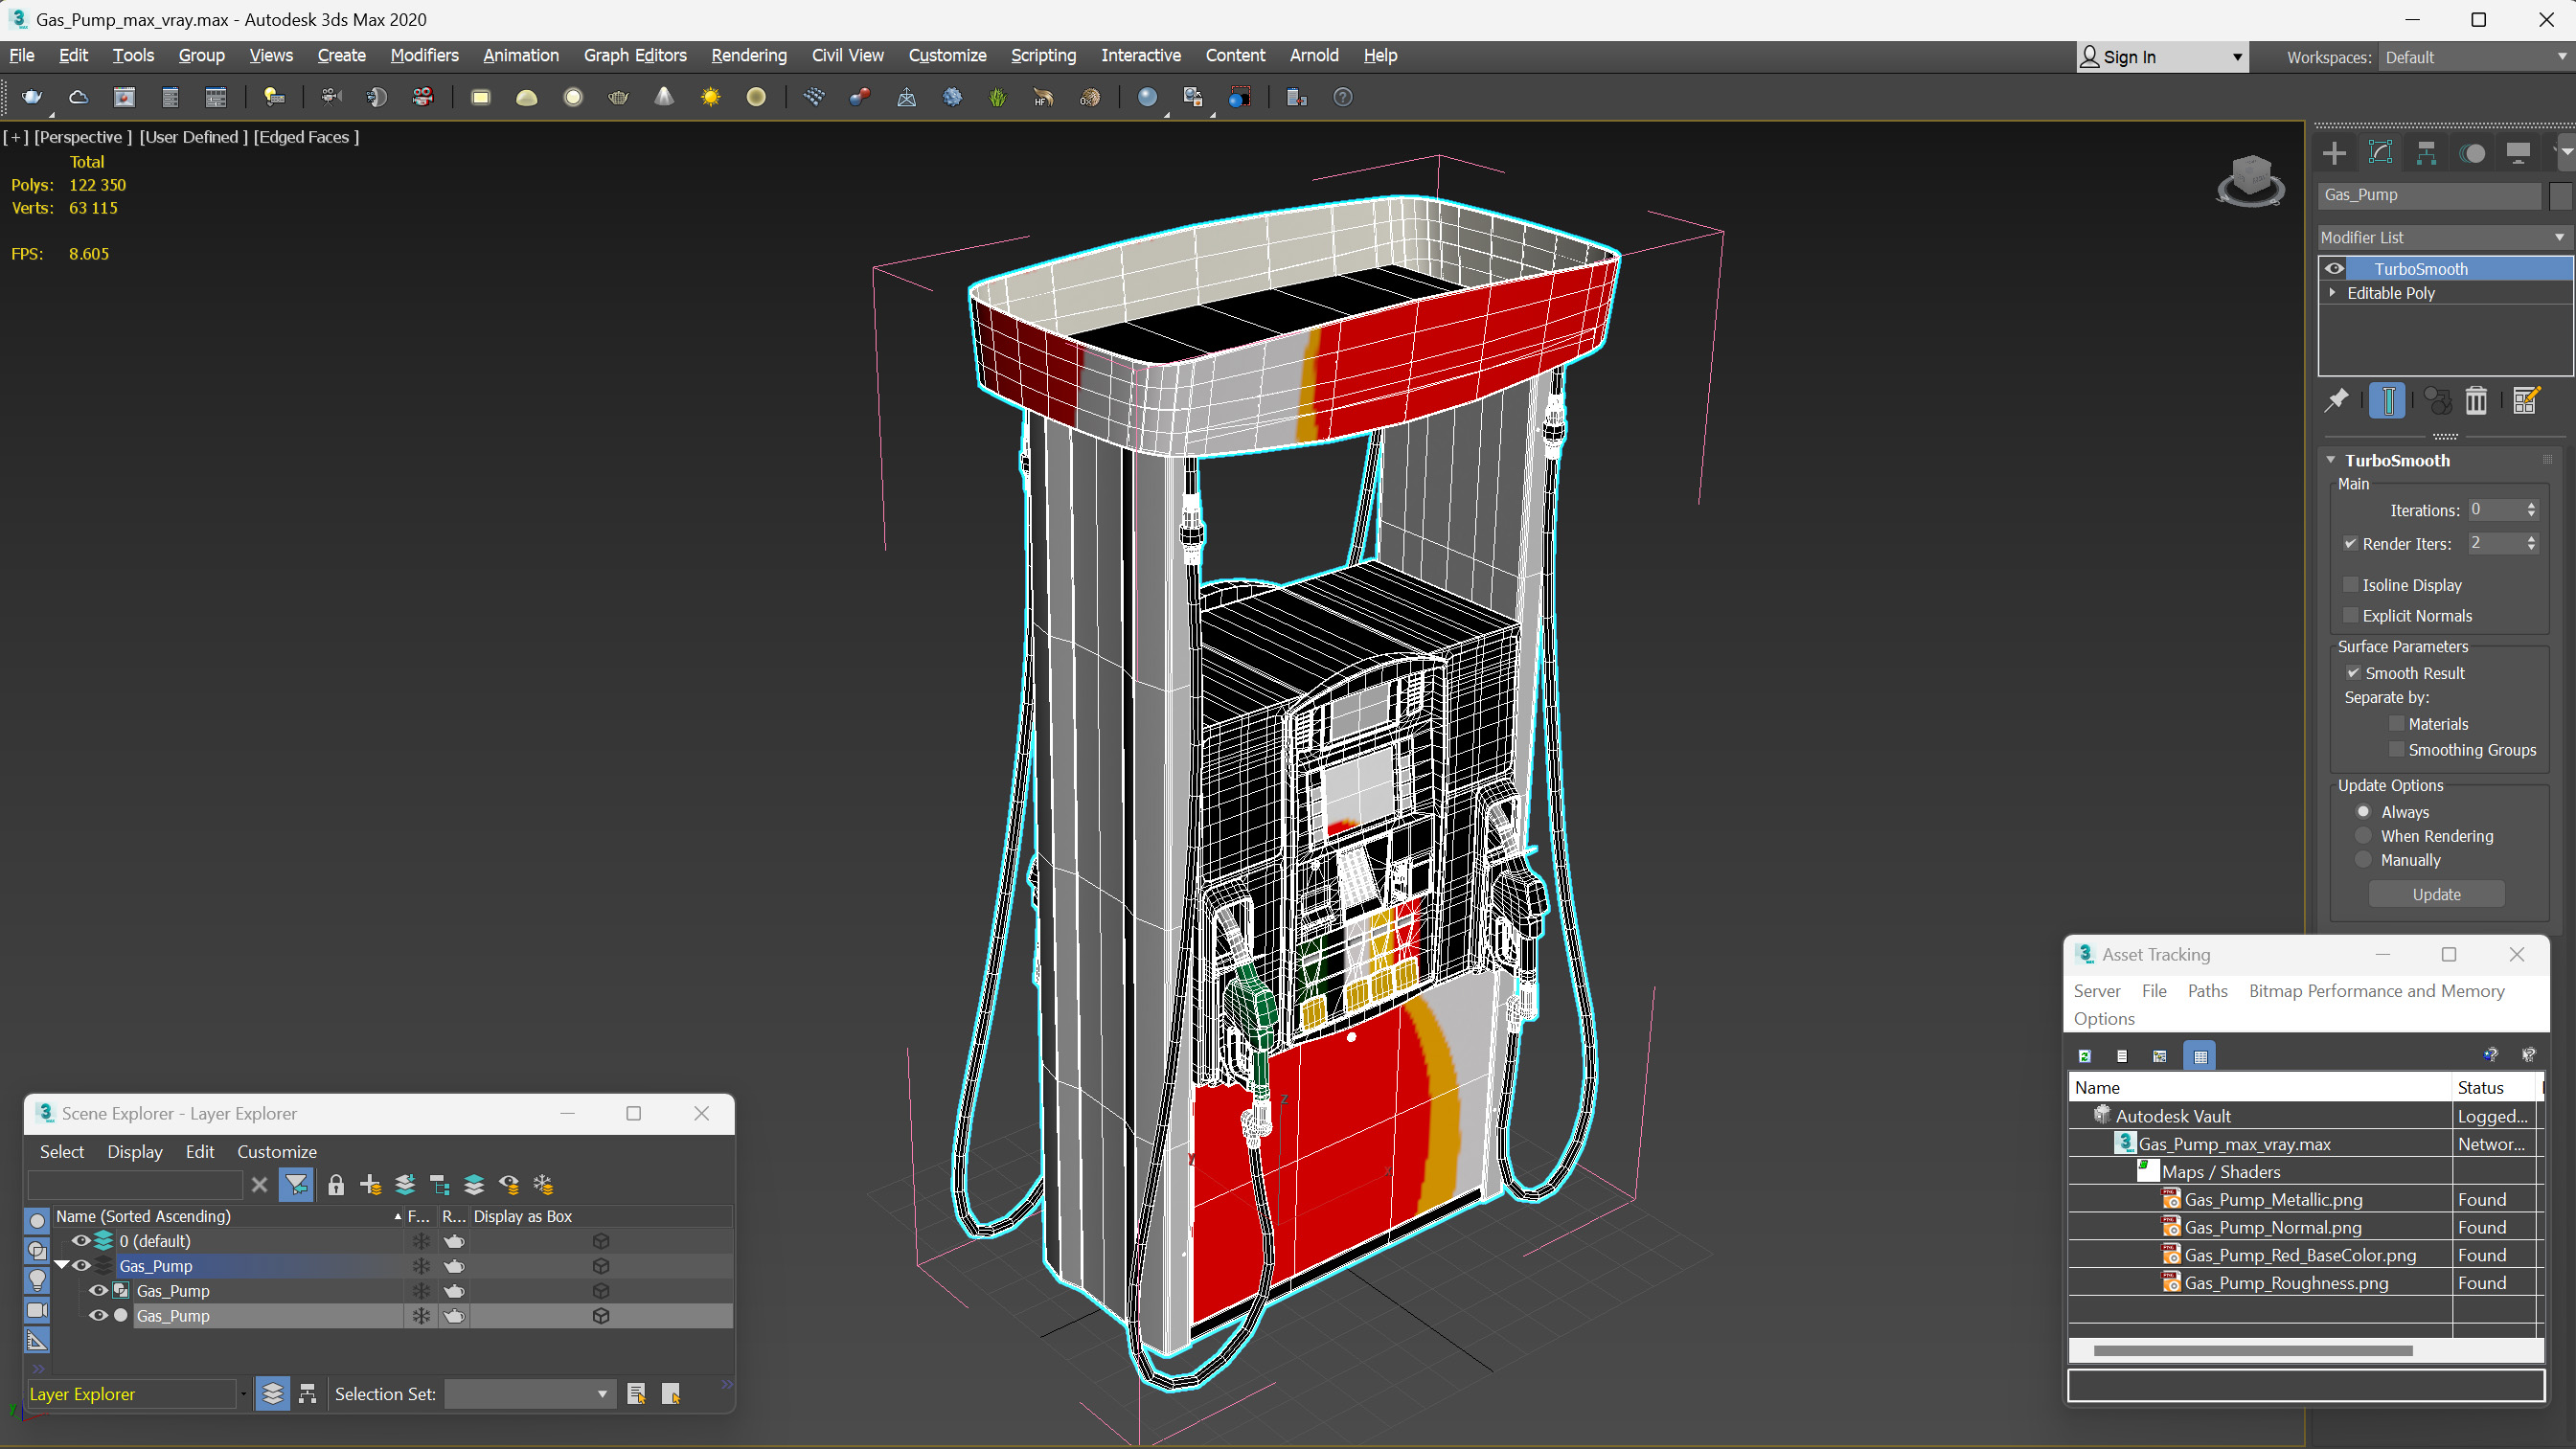
Task: Click the question mark help toolbar icon
Action: tap(1343, 97)
